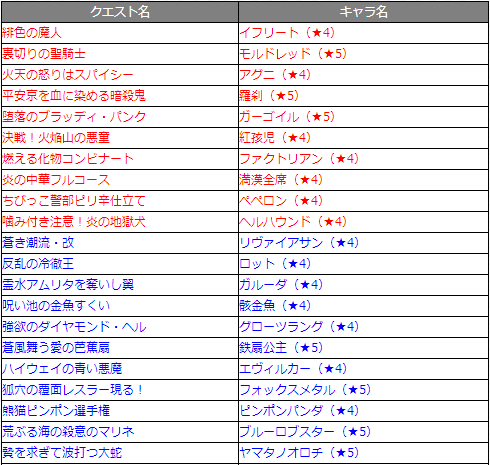Select character ロット（★4）

[x=275, y=264]
